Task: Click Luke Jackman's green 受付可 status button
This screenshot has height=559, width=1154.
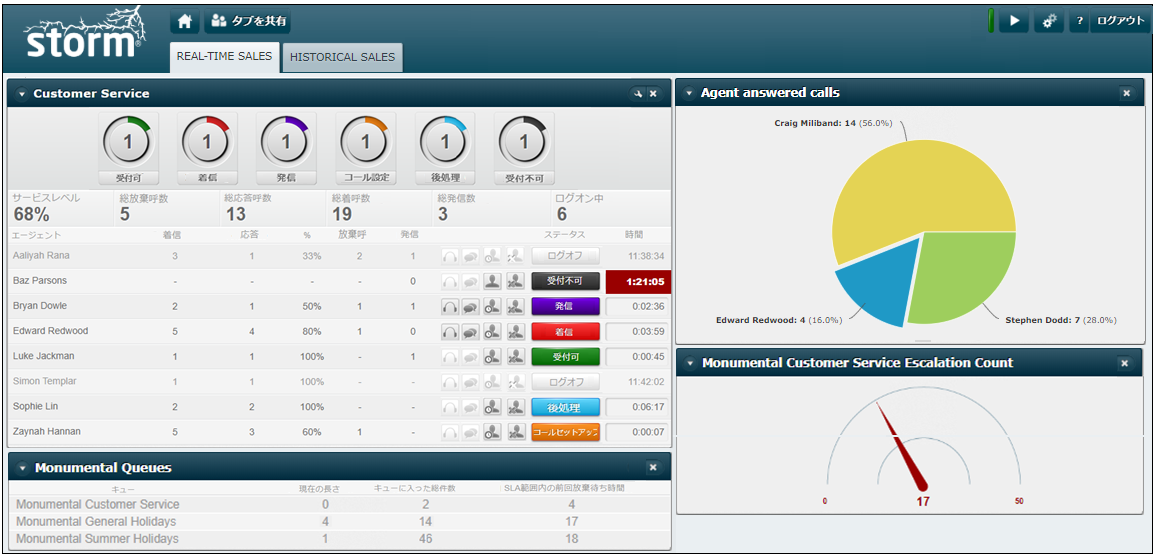Action: point(565,357)
